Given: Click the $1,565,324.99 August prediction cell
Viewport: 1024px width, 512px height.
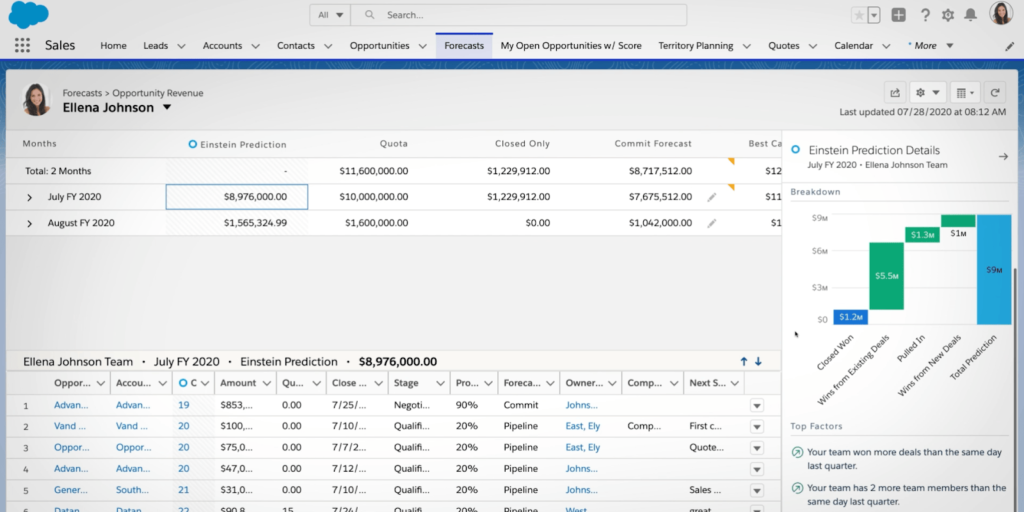Looking at the screenshot, I should click(236, 223).
